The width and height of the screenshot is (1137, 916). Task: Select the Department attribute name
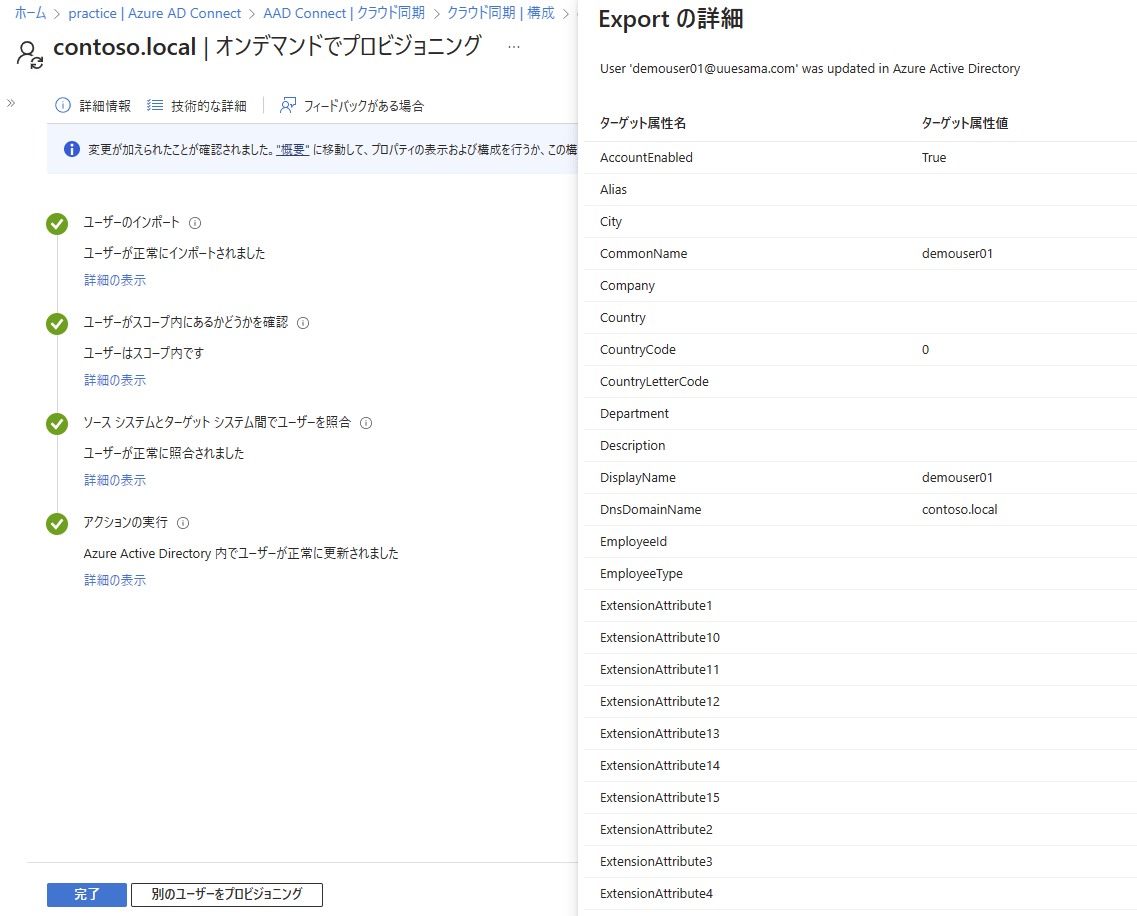(634, 413)
